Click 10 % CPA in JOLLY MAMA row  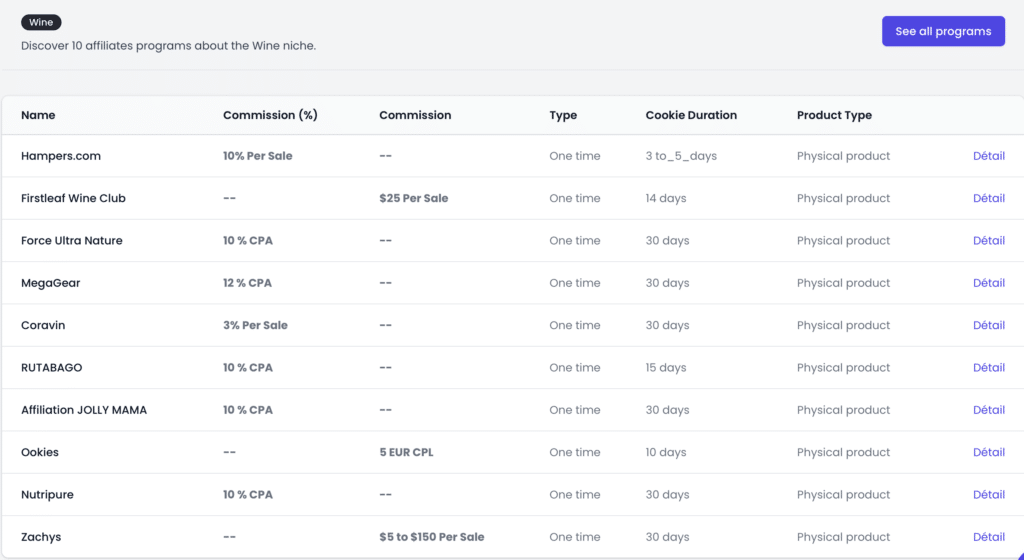(x=248, y=410)
